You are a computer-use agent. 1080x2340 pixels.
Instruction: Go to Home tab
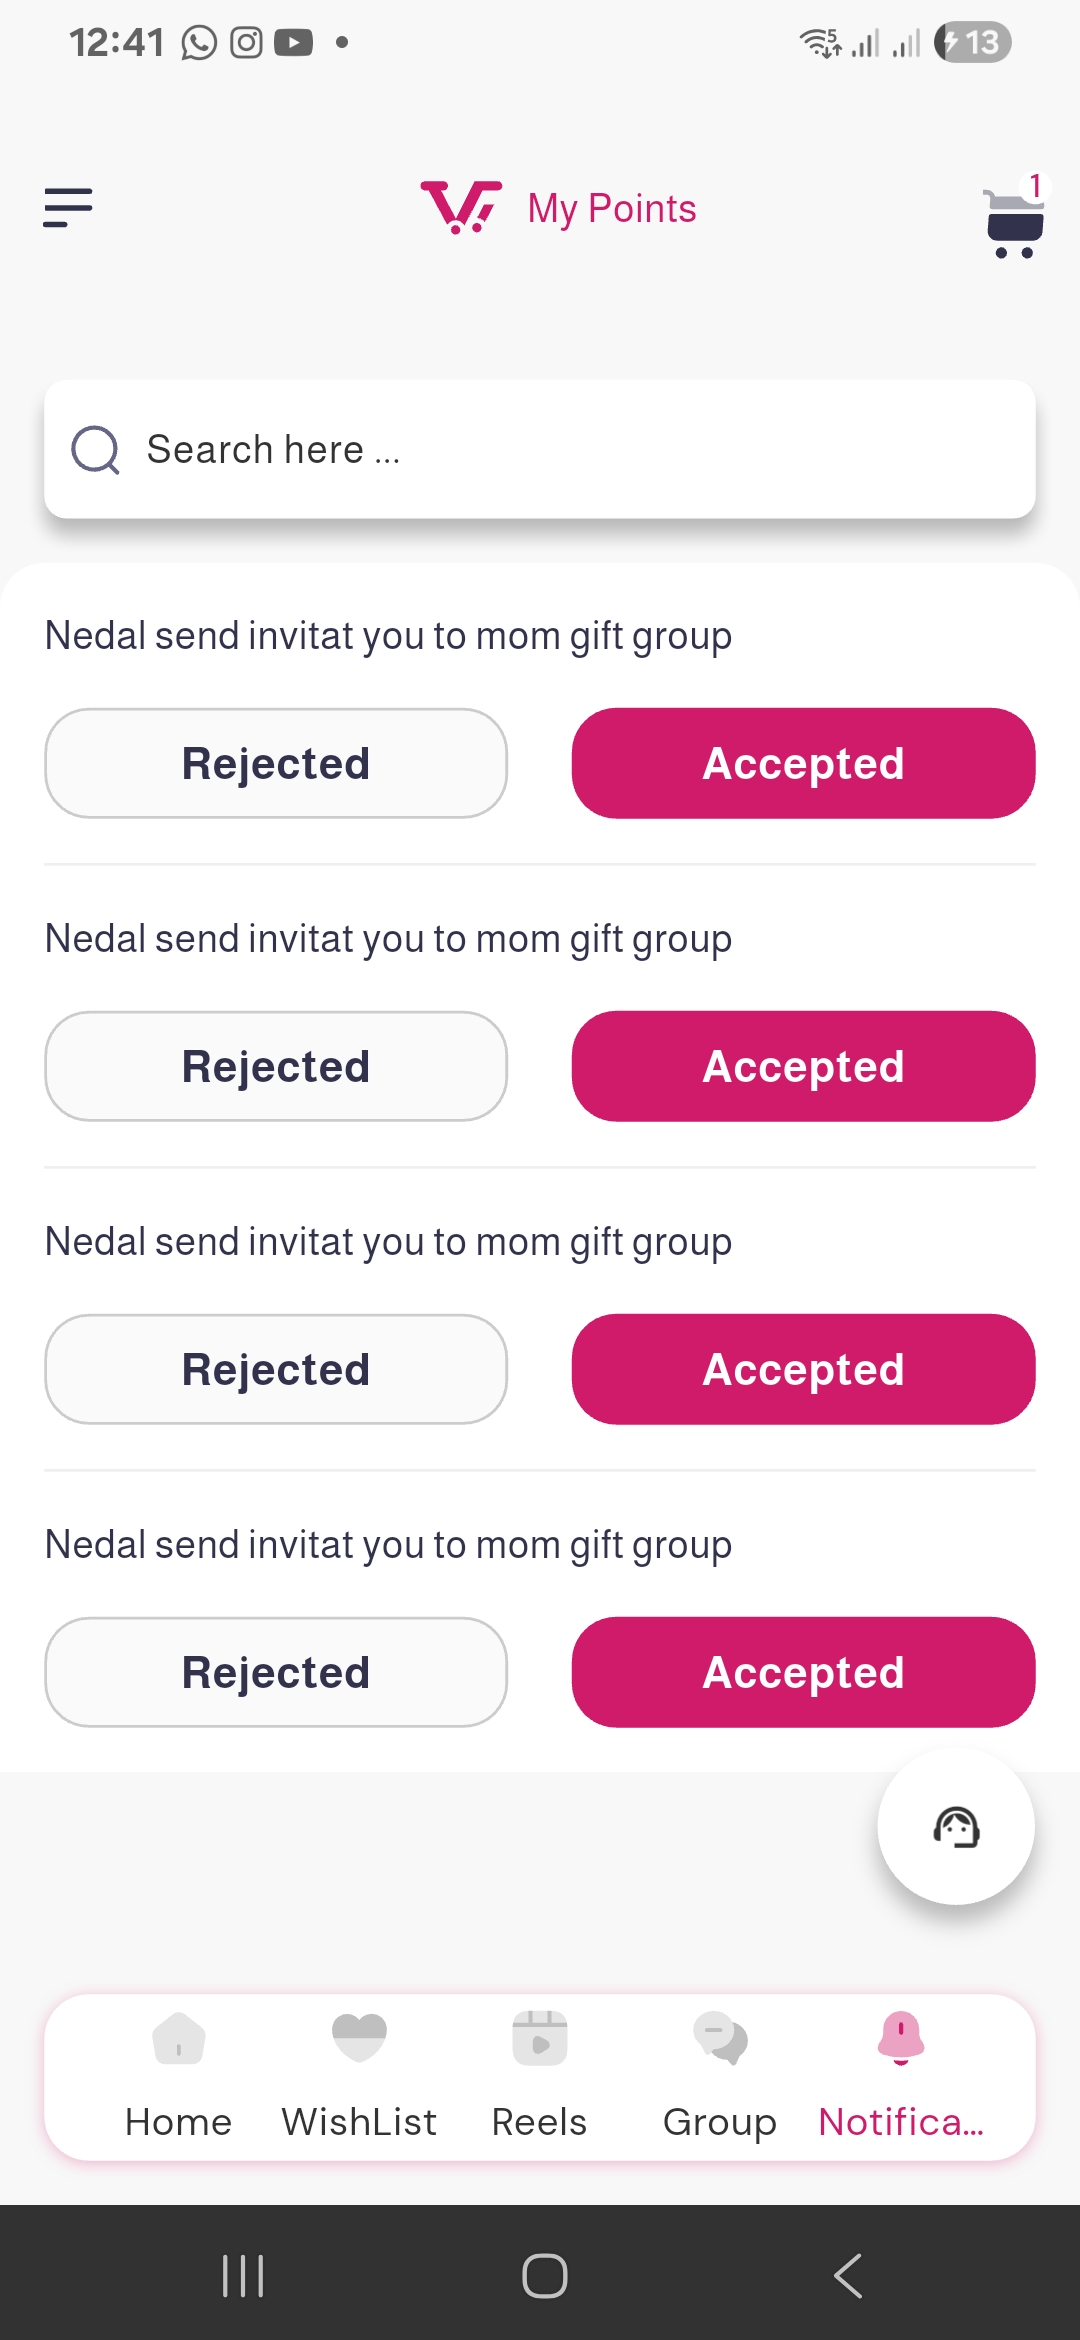coord(179,2076)
